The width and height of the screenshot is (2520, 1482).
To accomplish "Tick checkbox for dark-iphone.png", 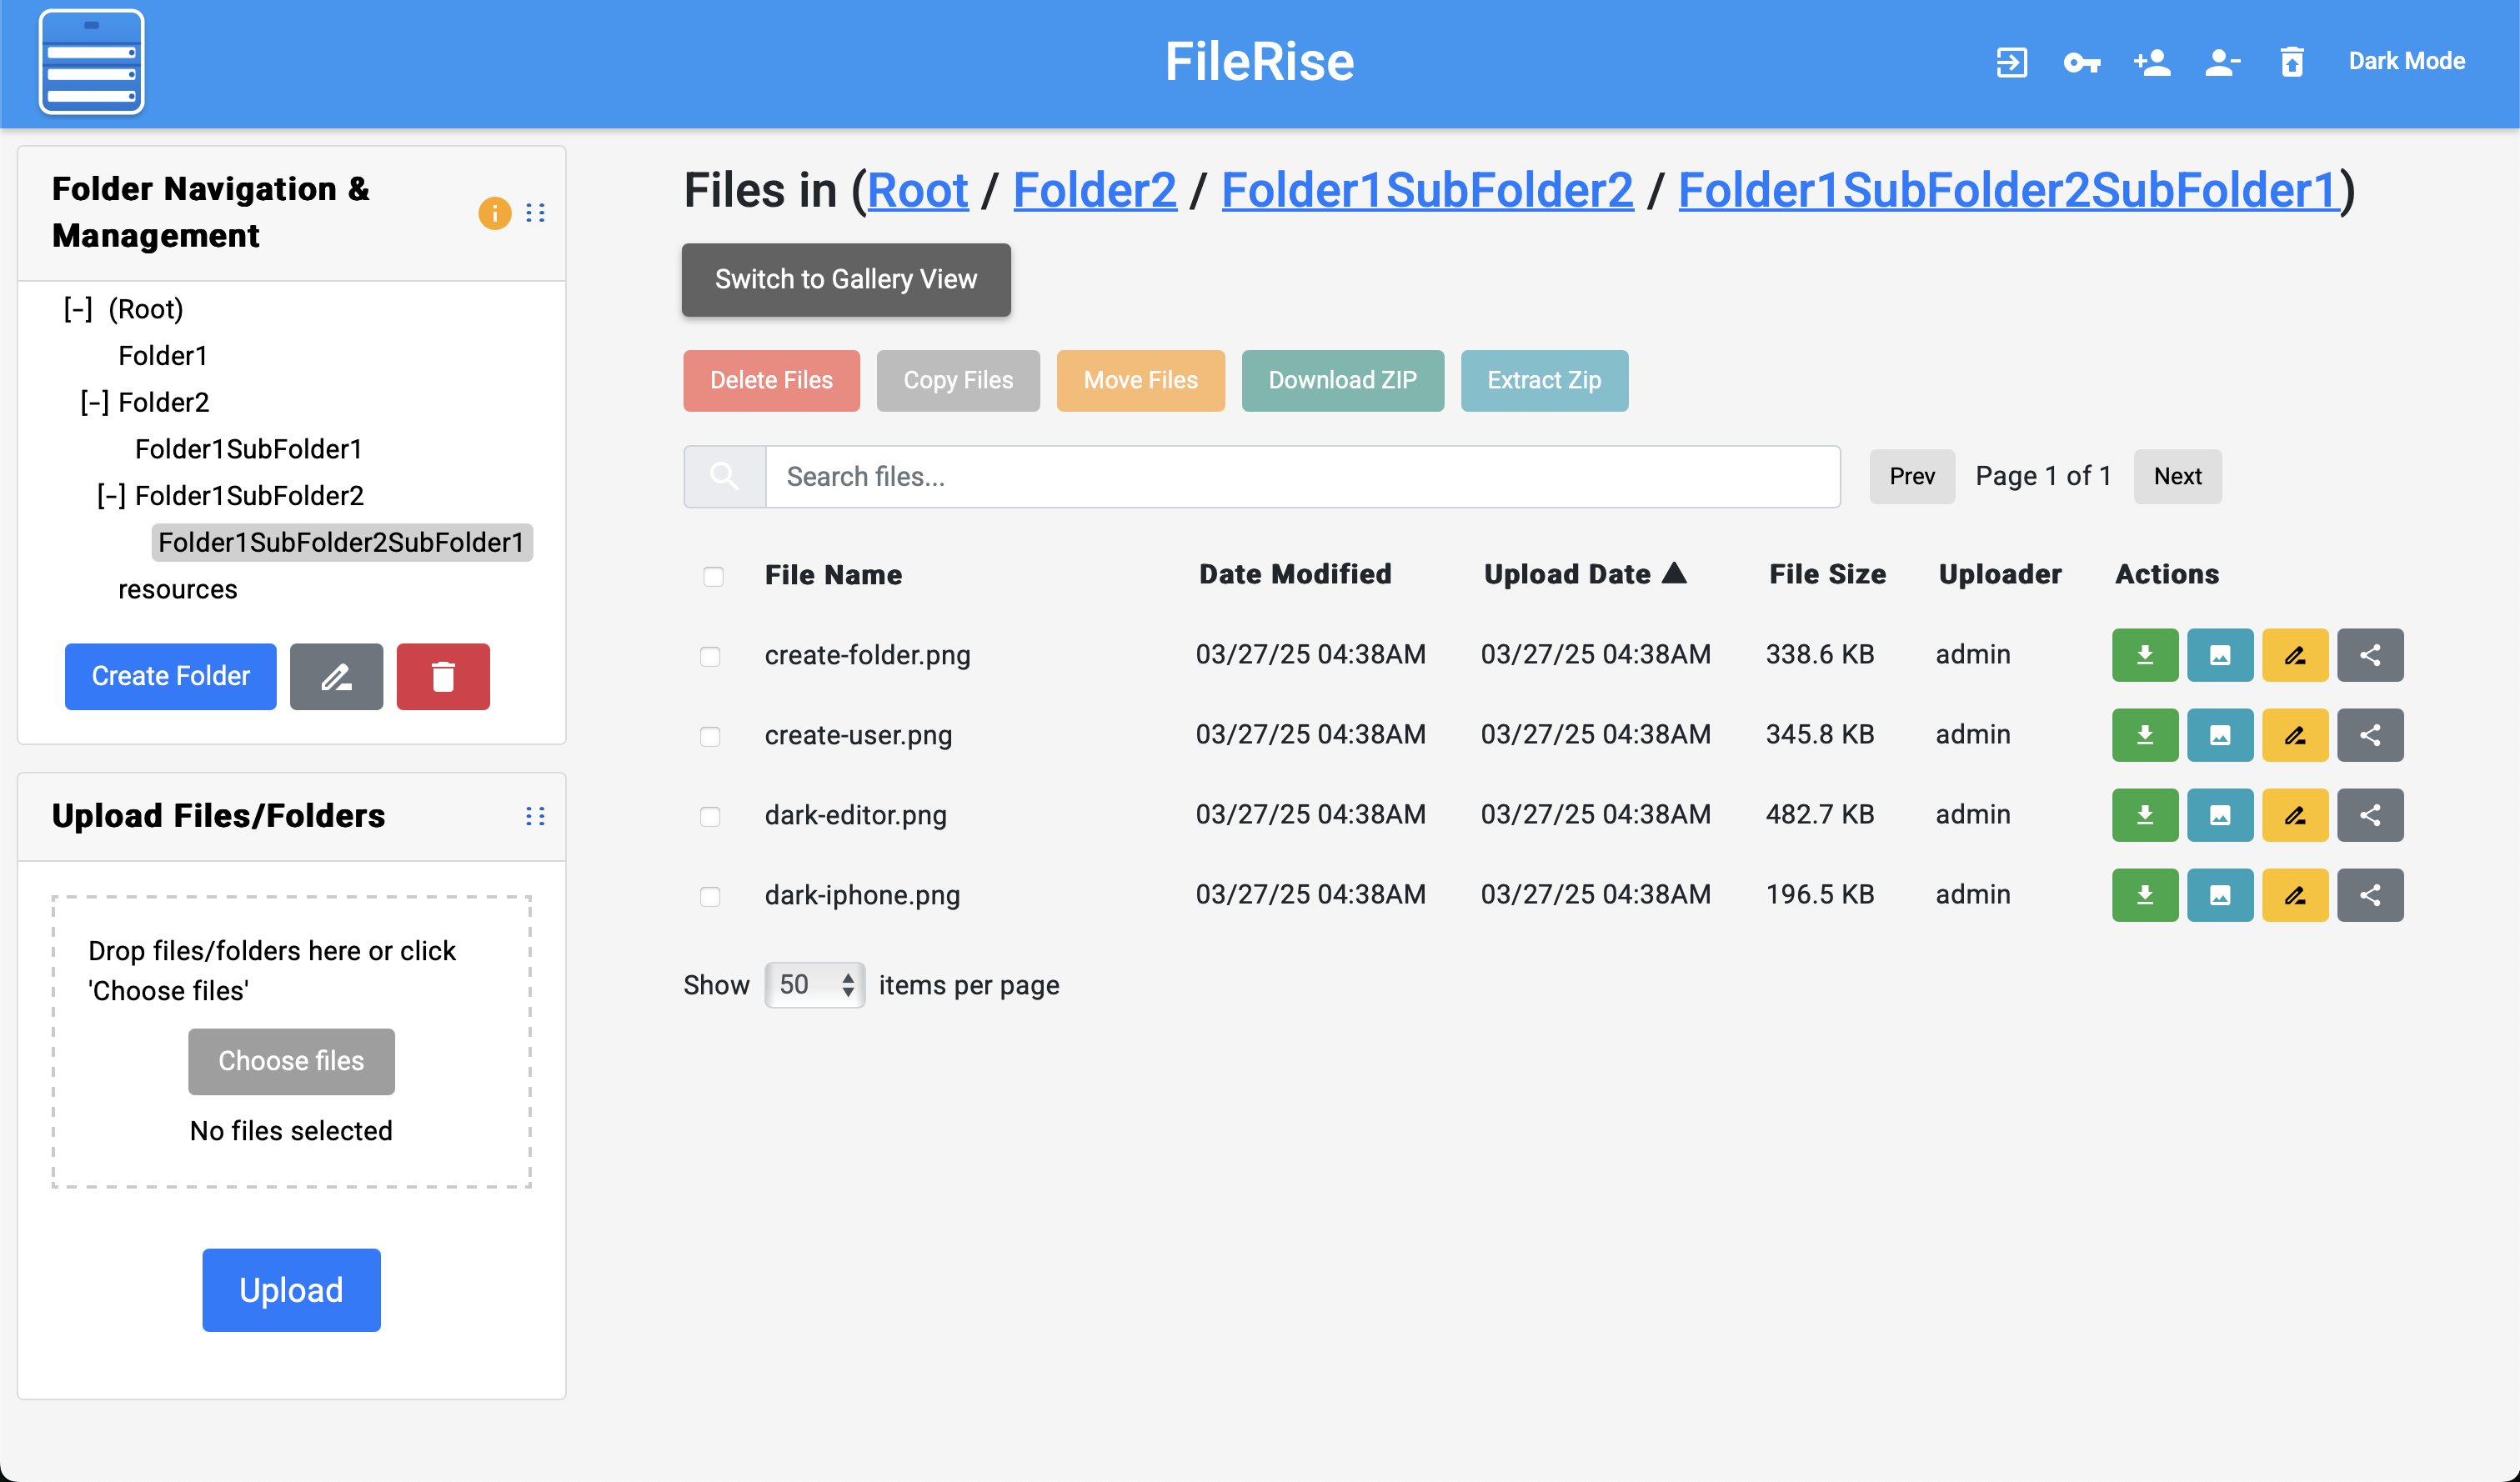I will 710,896.
